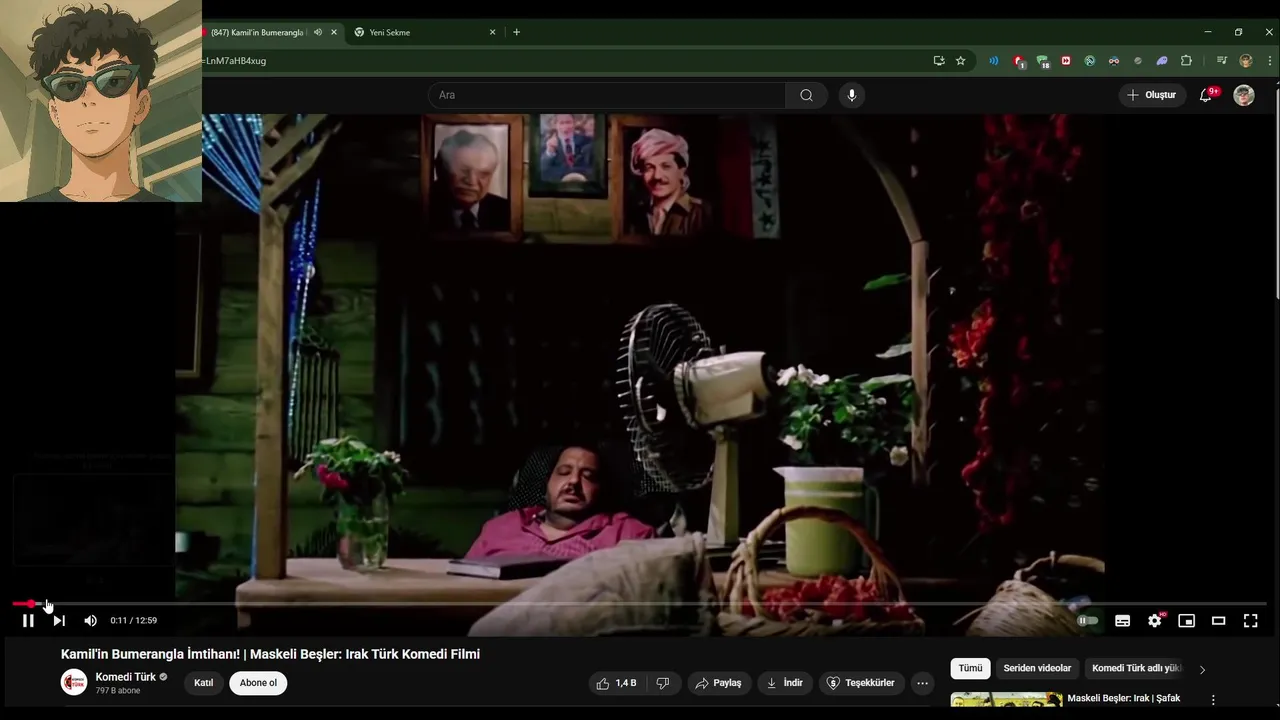Open Komedi Türk channel name link
1280x720 pixels.
coord(125,677)
